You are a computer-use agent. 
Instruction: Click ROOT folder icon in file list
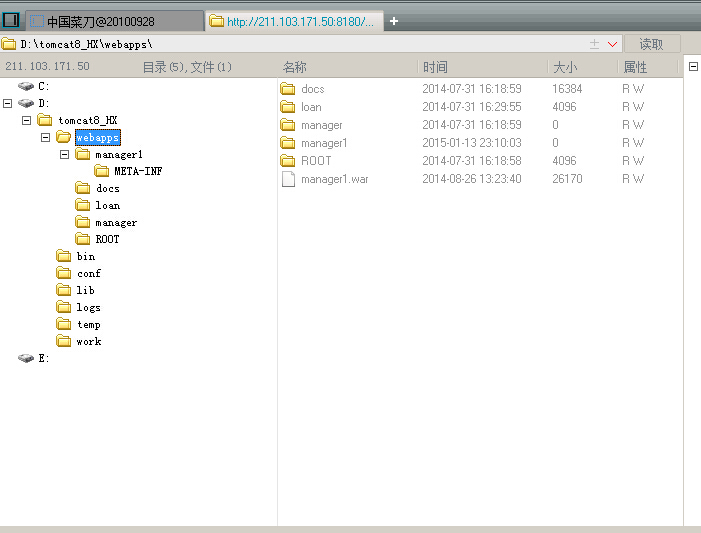288,161
